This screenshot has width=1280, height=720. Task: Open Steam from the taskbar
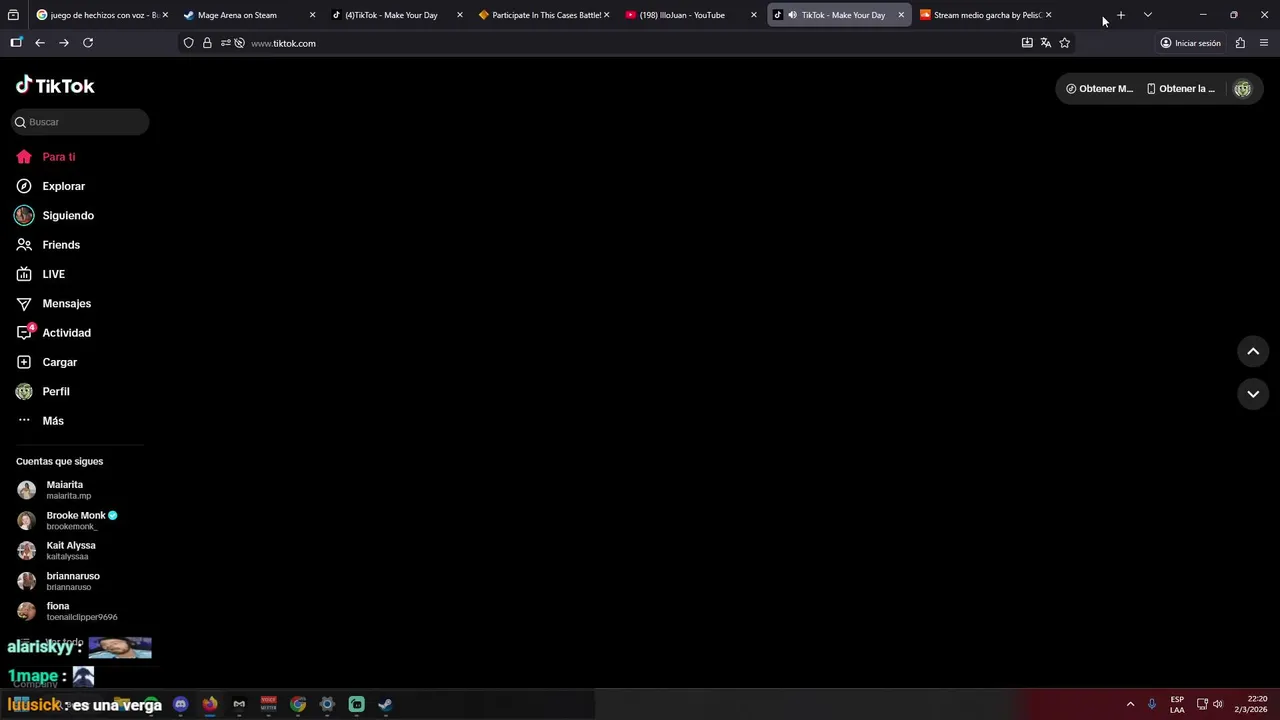pos(385,704)
